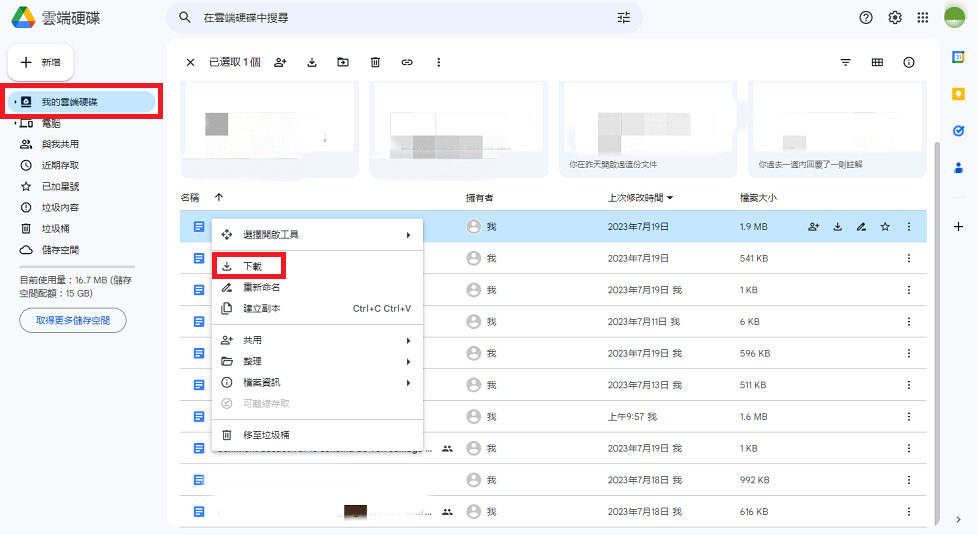Open the Google apps grid
The width and height of the screenshot is (978, 535).
point(923,17)
